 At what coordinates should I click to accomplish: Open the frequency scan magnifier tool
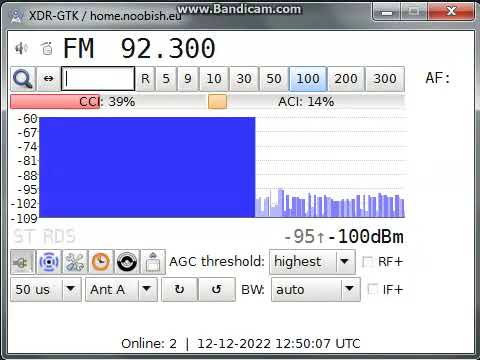[x=23, y=79]
